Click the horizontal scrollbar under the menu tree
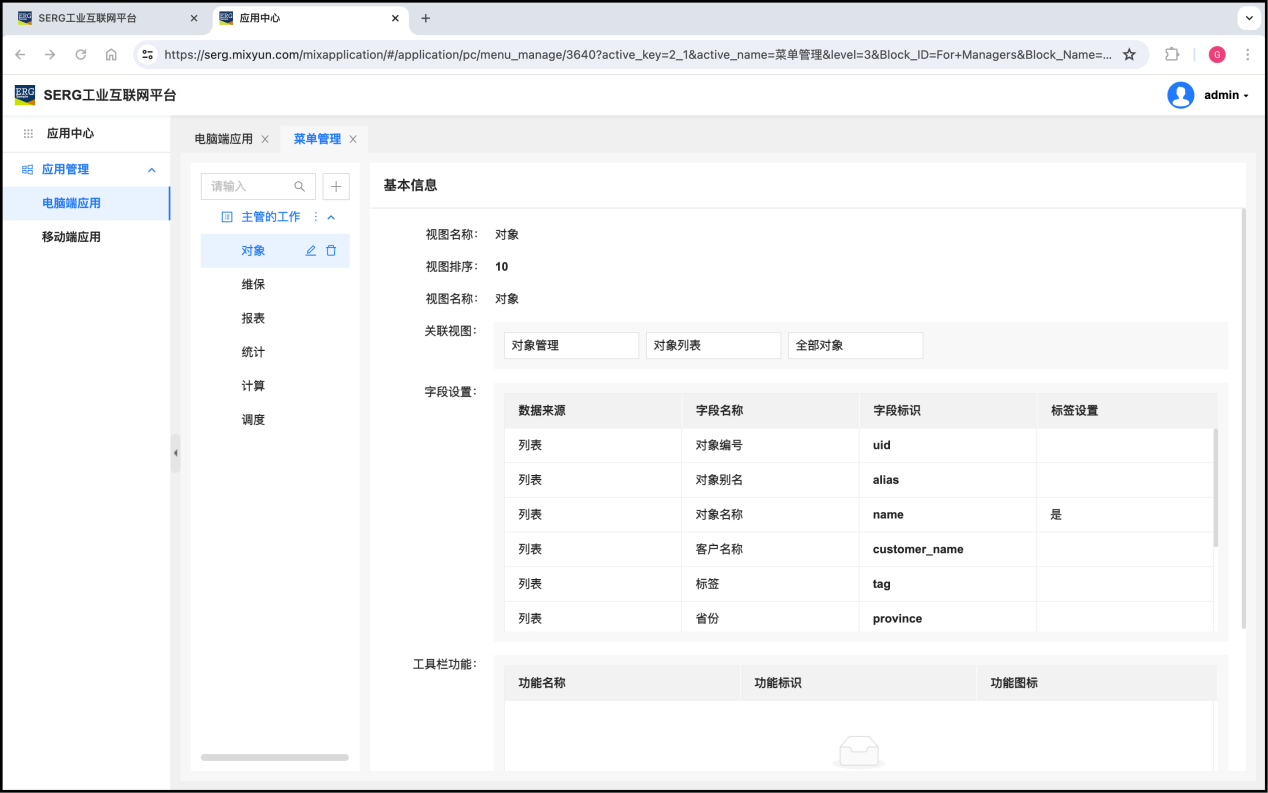 click(275, 757)
